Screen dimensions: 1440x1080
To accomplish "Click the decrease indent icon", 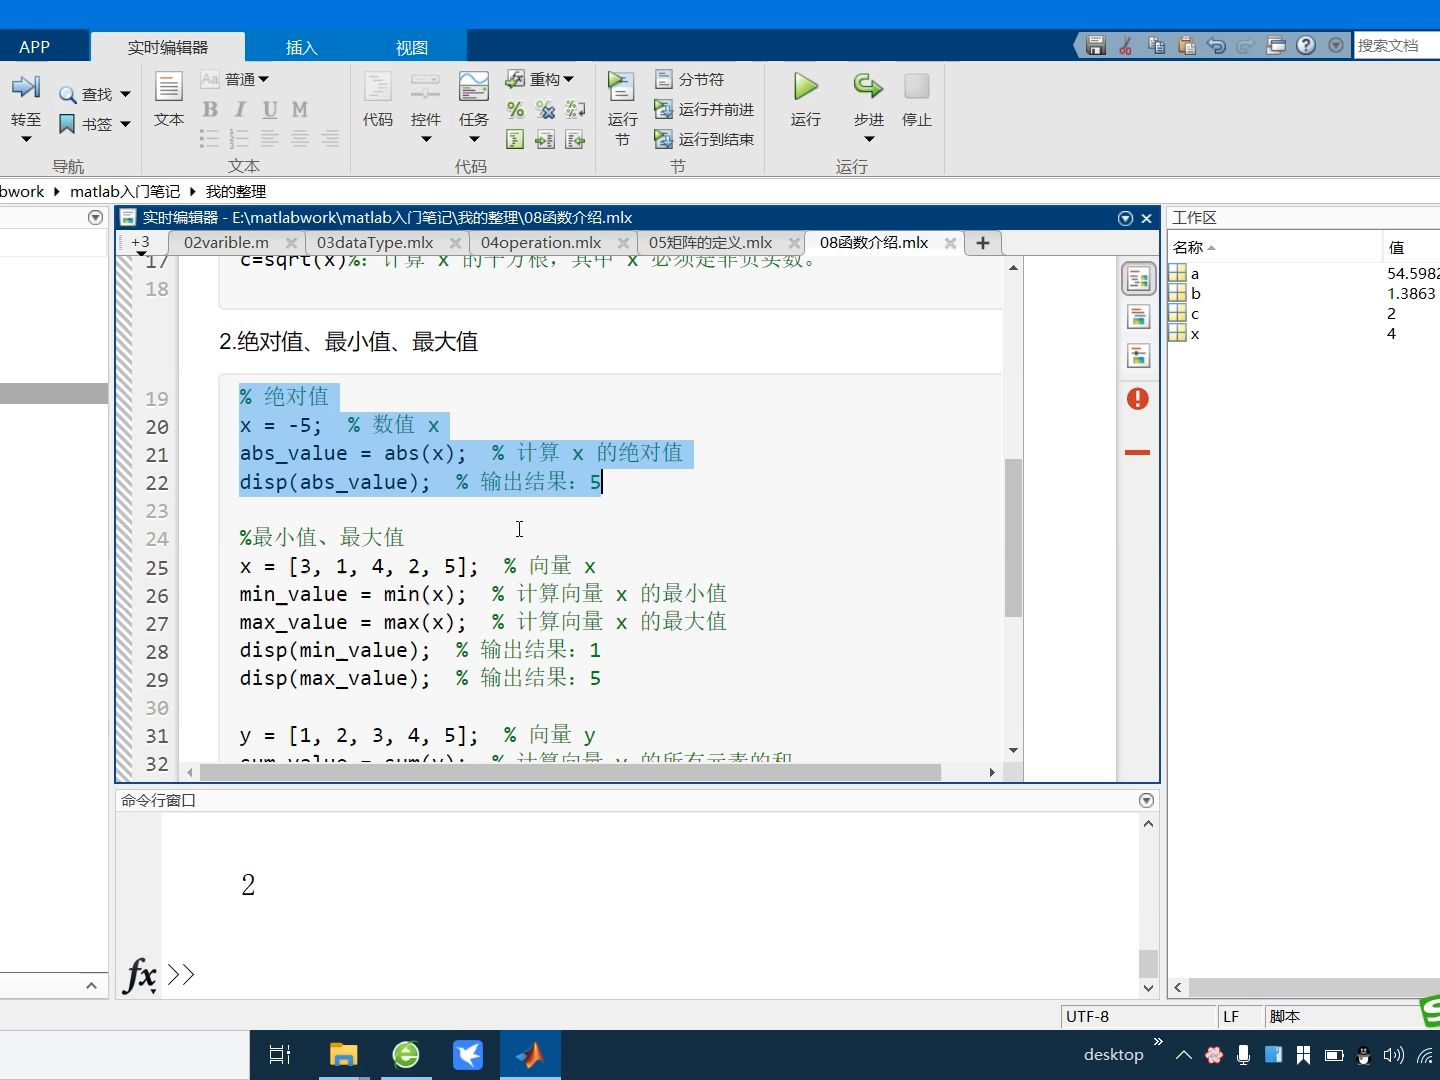I will [575, 140].
